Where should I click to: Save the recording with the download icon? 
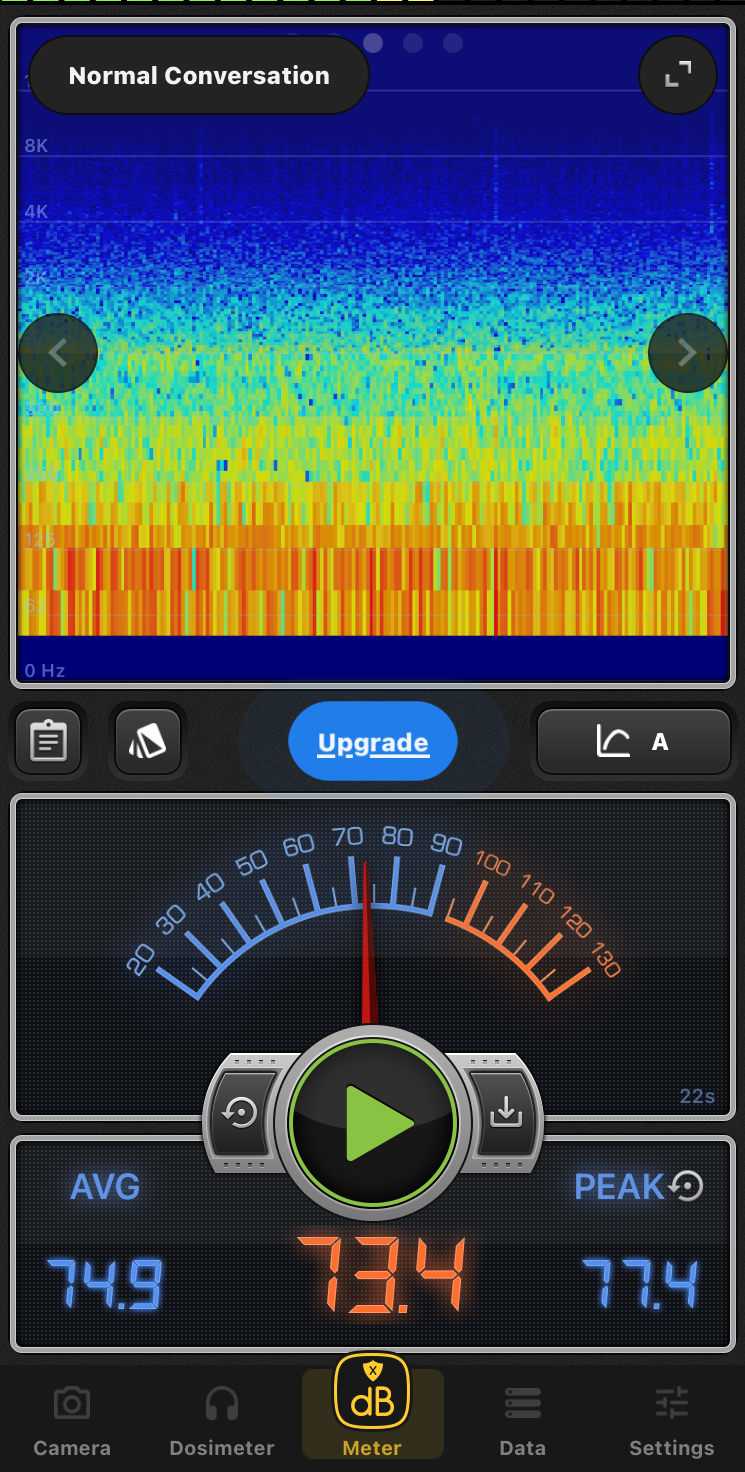point(506,1113)
